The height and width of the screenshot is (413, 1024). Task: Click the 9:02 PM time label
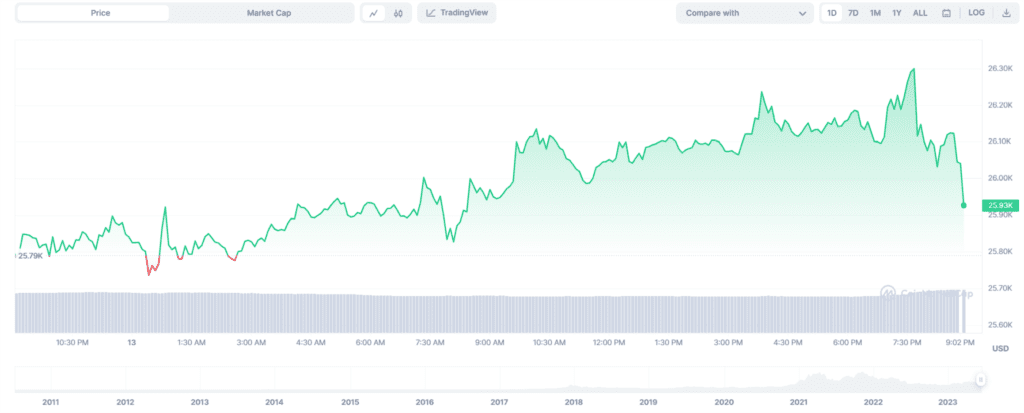click(x=960, y=342)
